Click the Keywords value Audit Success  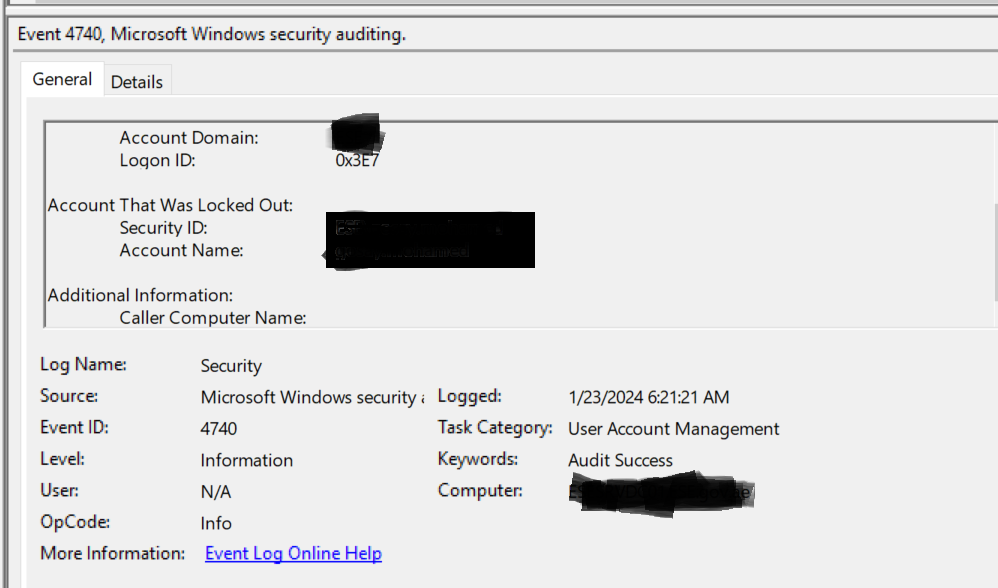click(621, 460)
